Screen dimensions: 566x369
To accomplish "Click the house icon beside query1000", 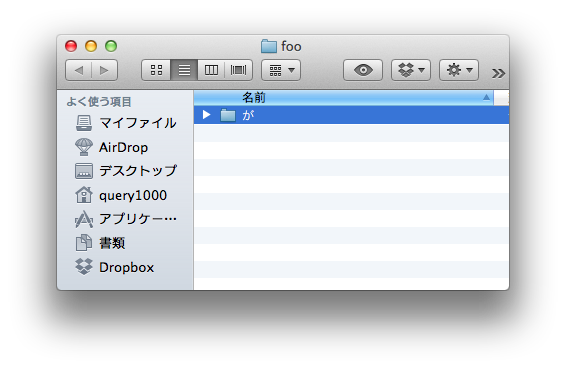I will pos(84,195).
